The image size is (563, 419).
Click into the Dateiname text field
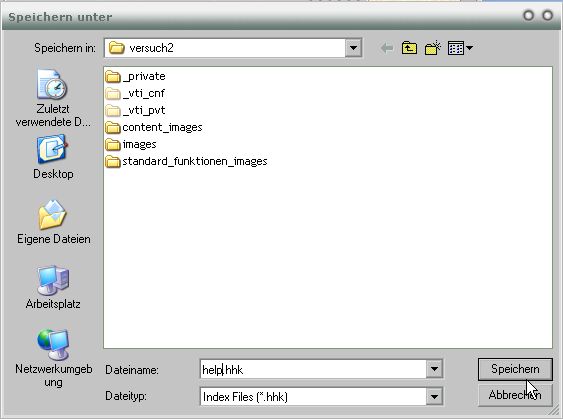point(313,369)
